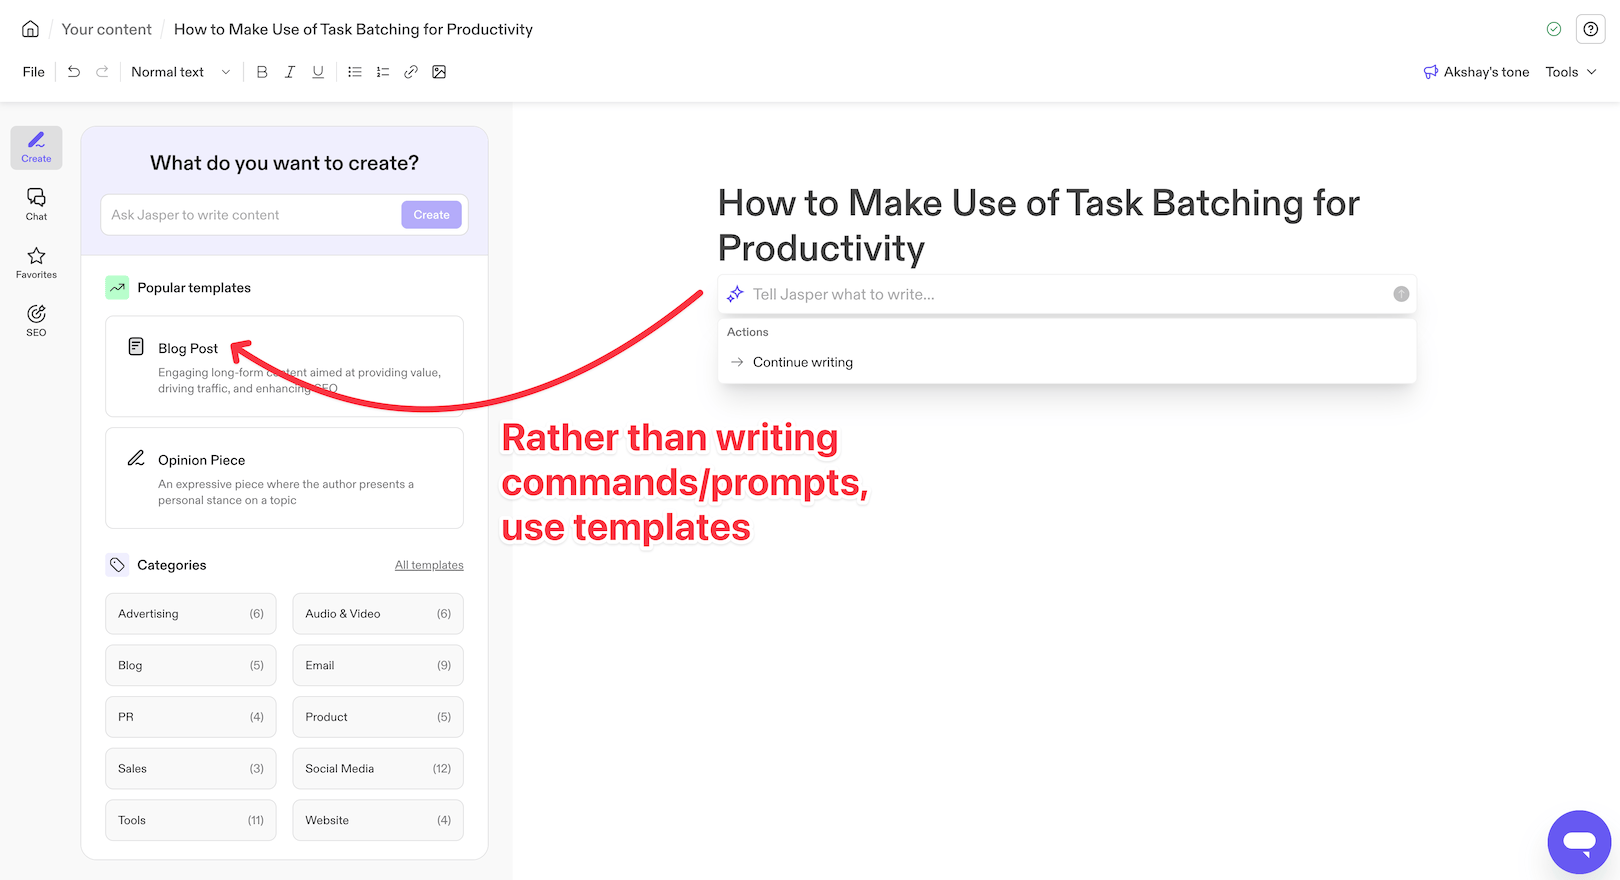Insert a bulleted list
Image resolution: width=1620 pixels, height=880 pixels.
(355, 72)
